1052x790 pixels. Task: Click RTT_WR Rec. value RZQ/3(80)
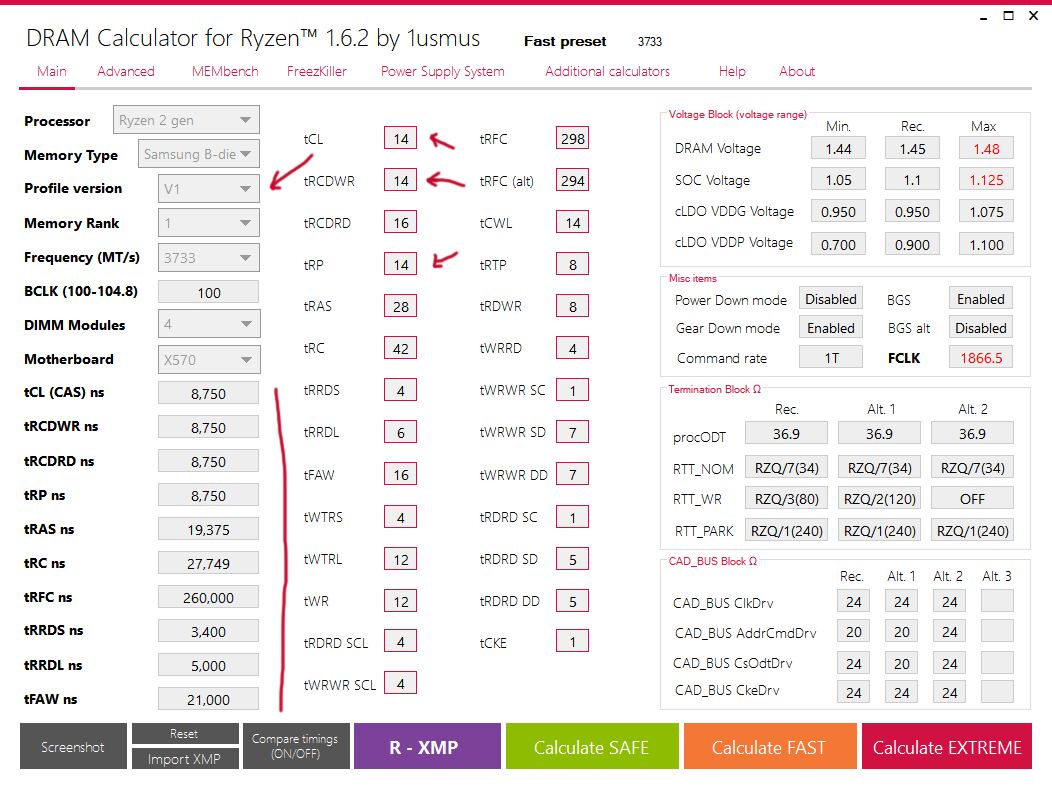(786, 499)
